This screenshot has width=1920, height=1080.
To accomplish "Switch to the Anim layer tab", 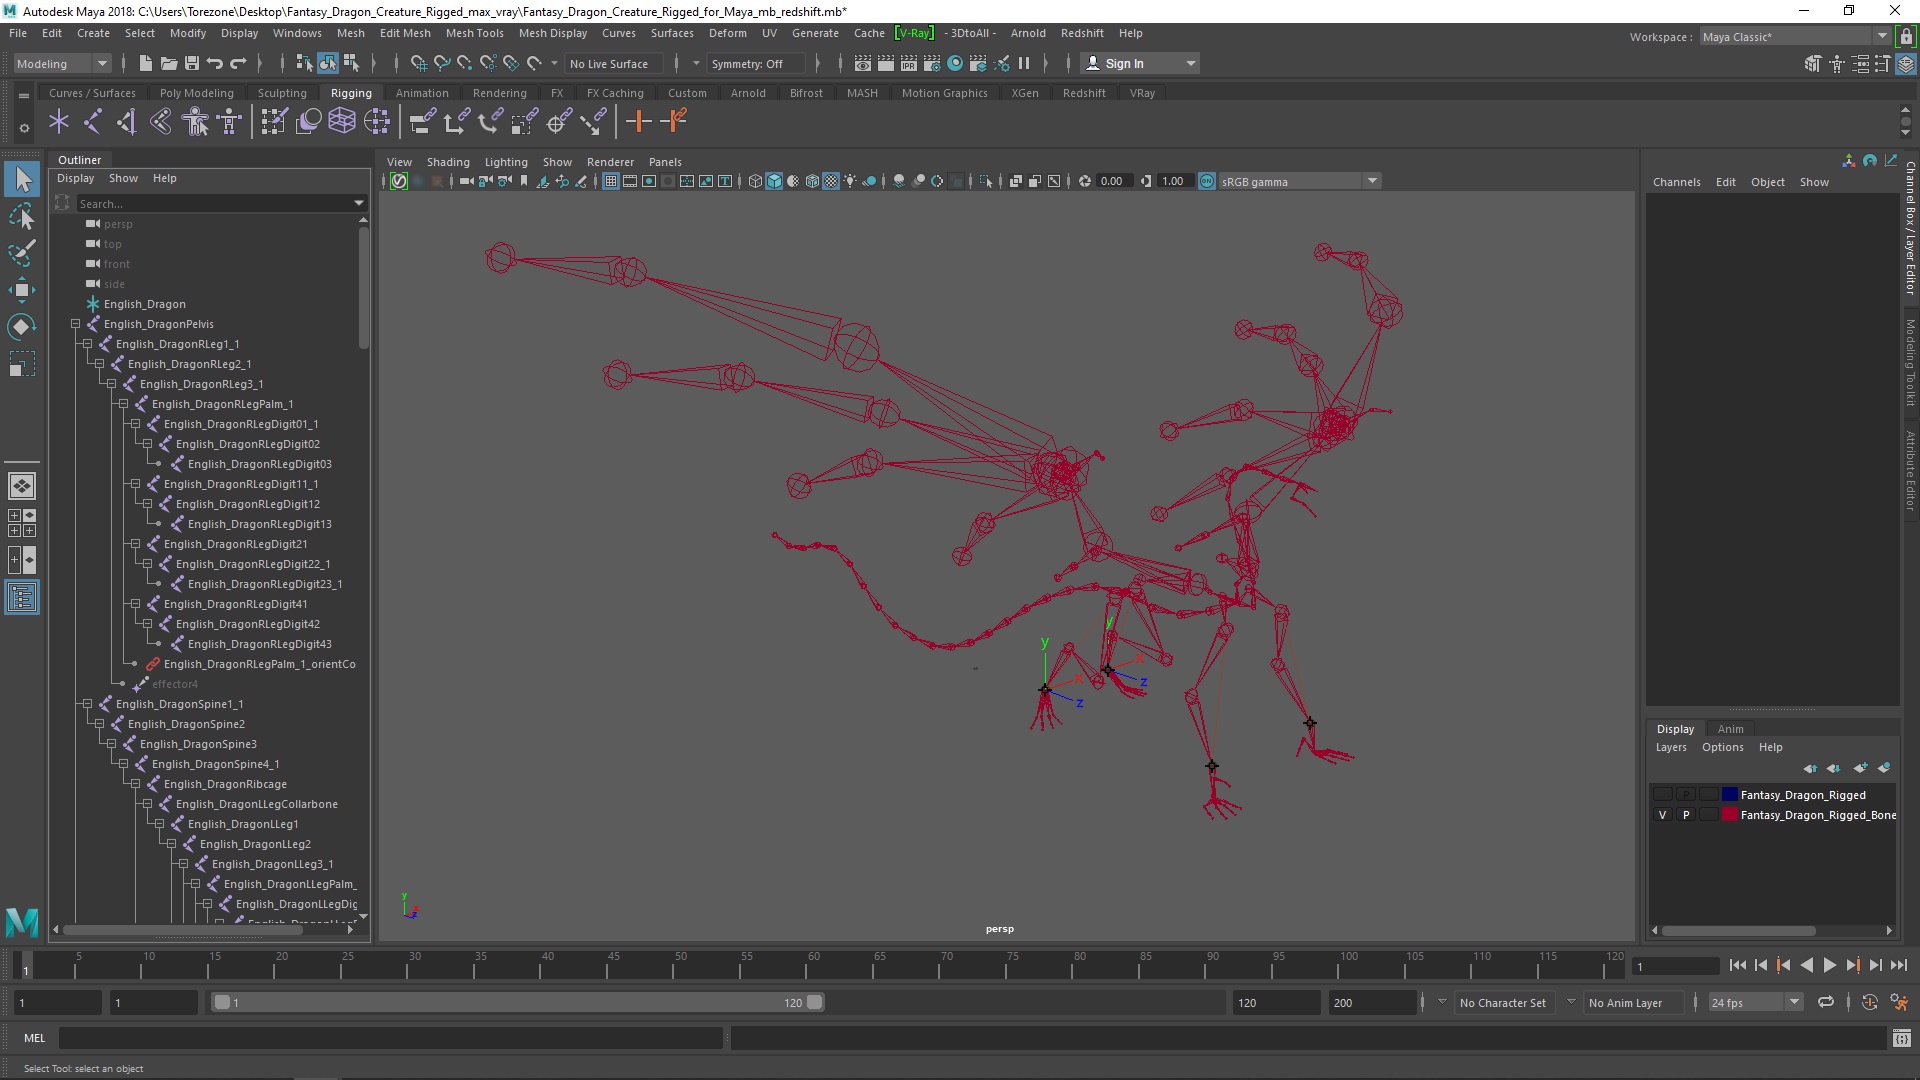I will tap(1730, 729).
